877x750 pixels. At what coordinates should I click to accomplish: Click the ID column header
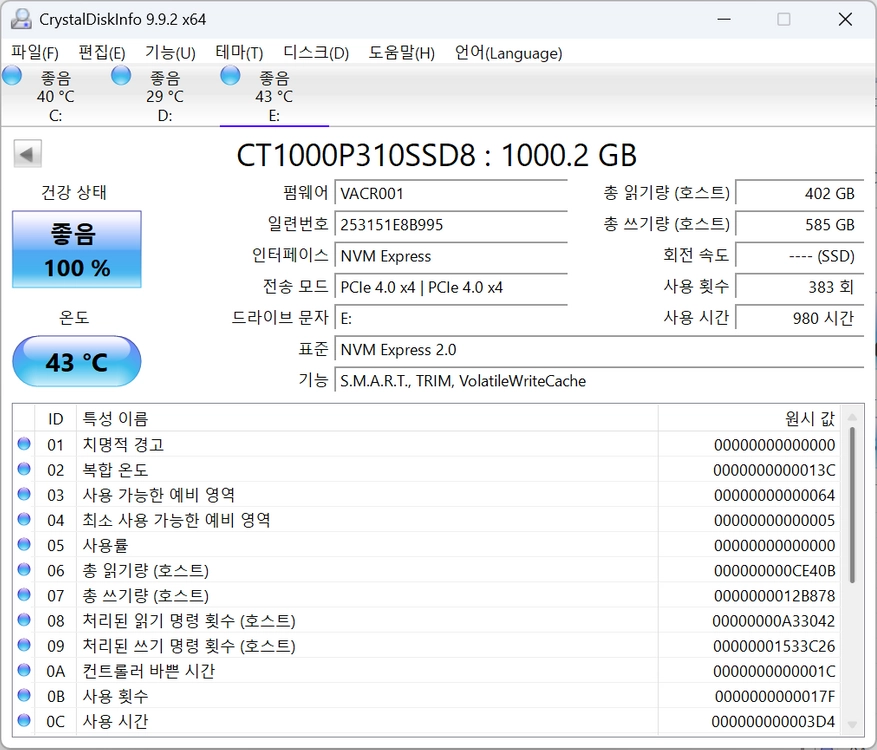tap(55, 418)
